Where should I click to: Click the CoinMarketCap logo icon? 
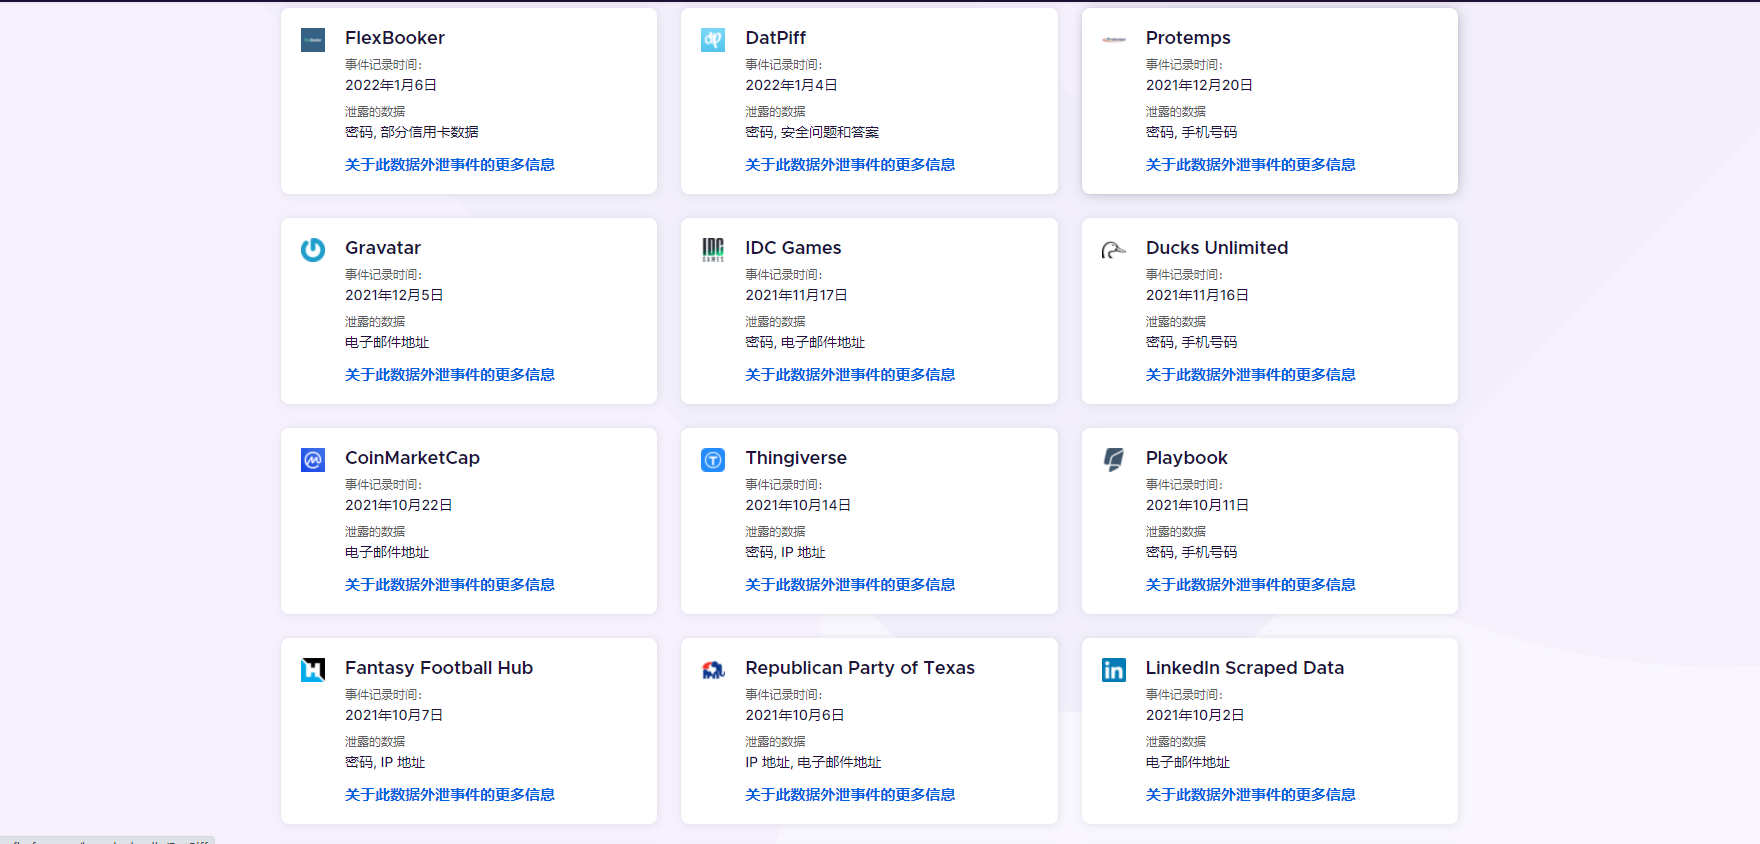pos(313,460)
